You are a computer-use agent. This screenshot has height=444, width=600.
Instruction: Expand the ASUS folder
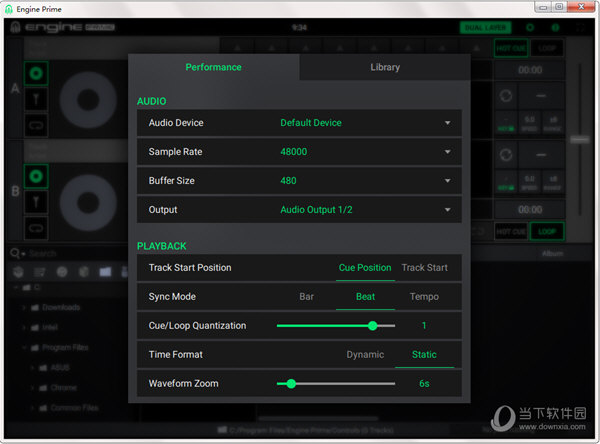click(32, 367)
